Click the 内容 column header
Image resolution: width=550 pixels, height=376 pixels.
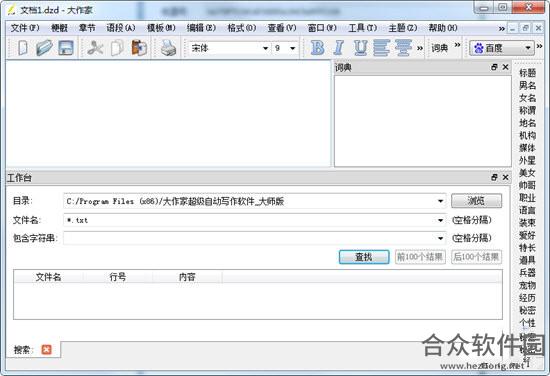click(187, 277)
